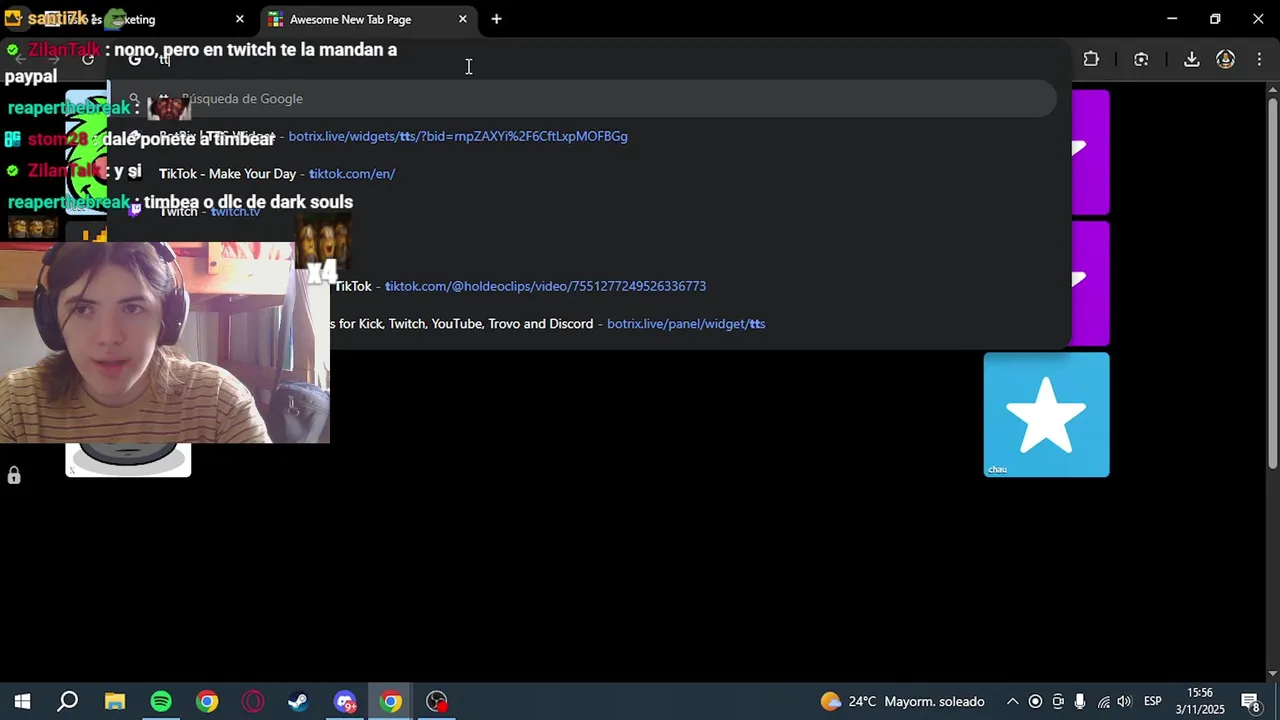Click the ESP language indicator
Image resolution: width=1280 pixels, height=720 pixels.
pos(1153,702)
